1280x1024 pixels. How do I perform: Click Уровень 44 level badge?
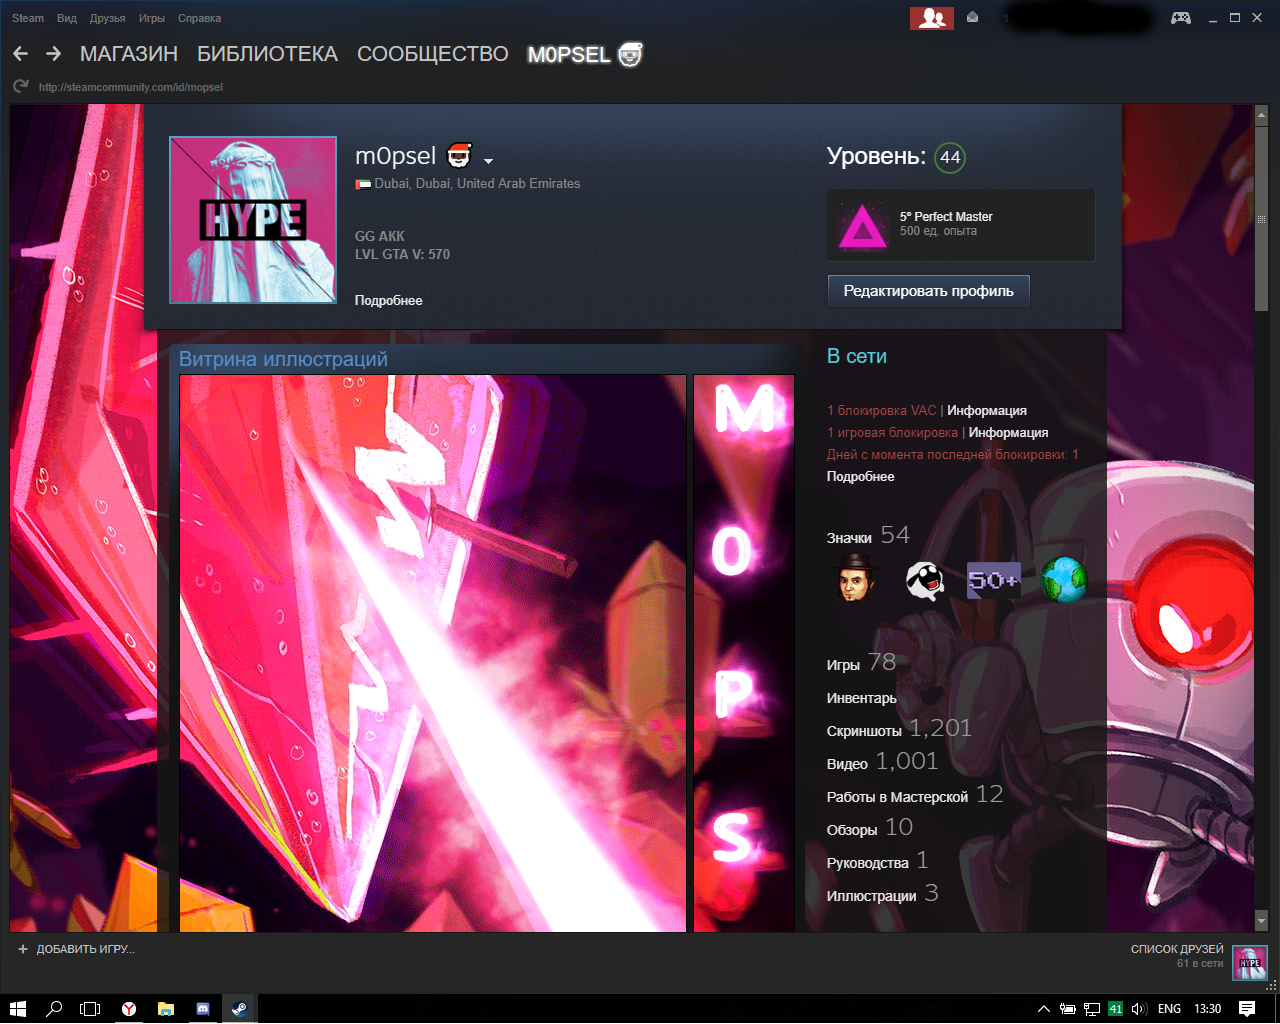(950, 157)
